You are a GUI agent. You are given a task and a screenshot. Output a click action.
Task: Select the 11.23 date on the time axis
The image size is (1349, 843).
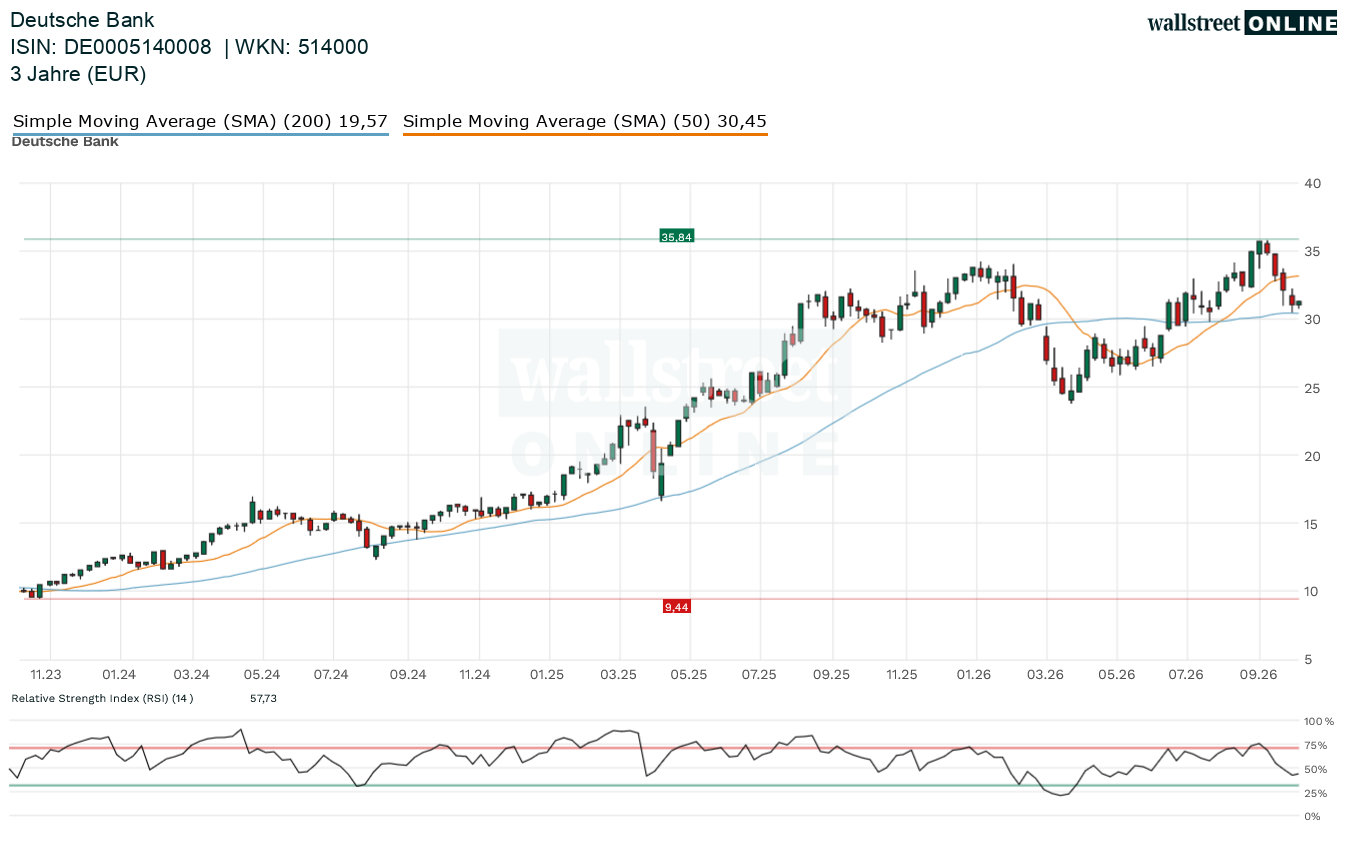pos(46,675)
